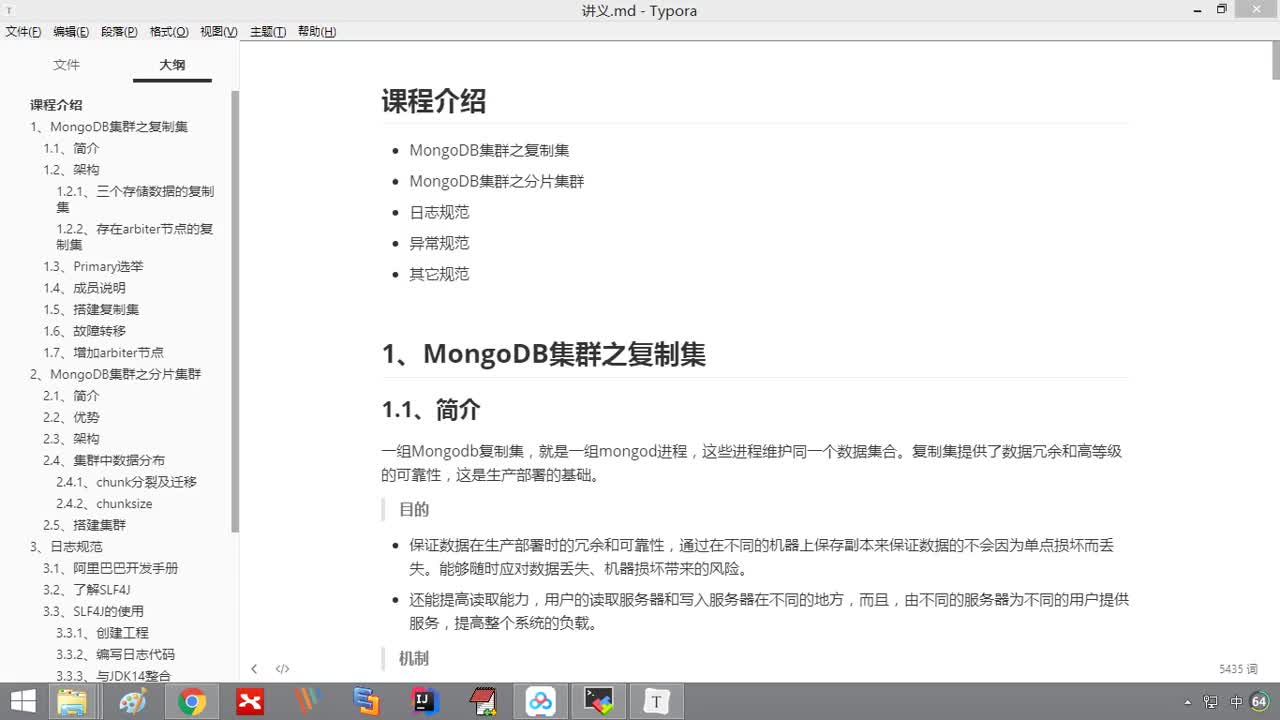This screenshot has height=720, width=1280.
Task: Toggle source code mode icon
Action: [283, 669]
